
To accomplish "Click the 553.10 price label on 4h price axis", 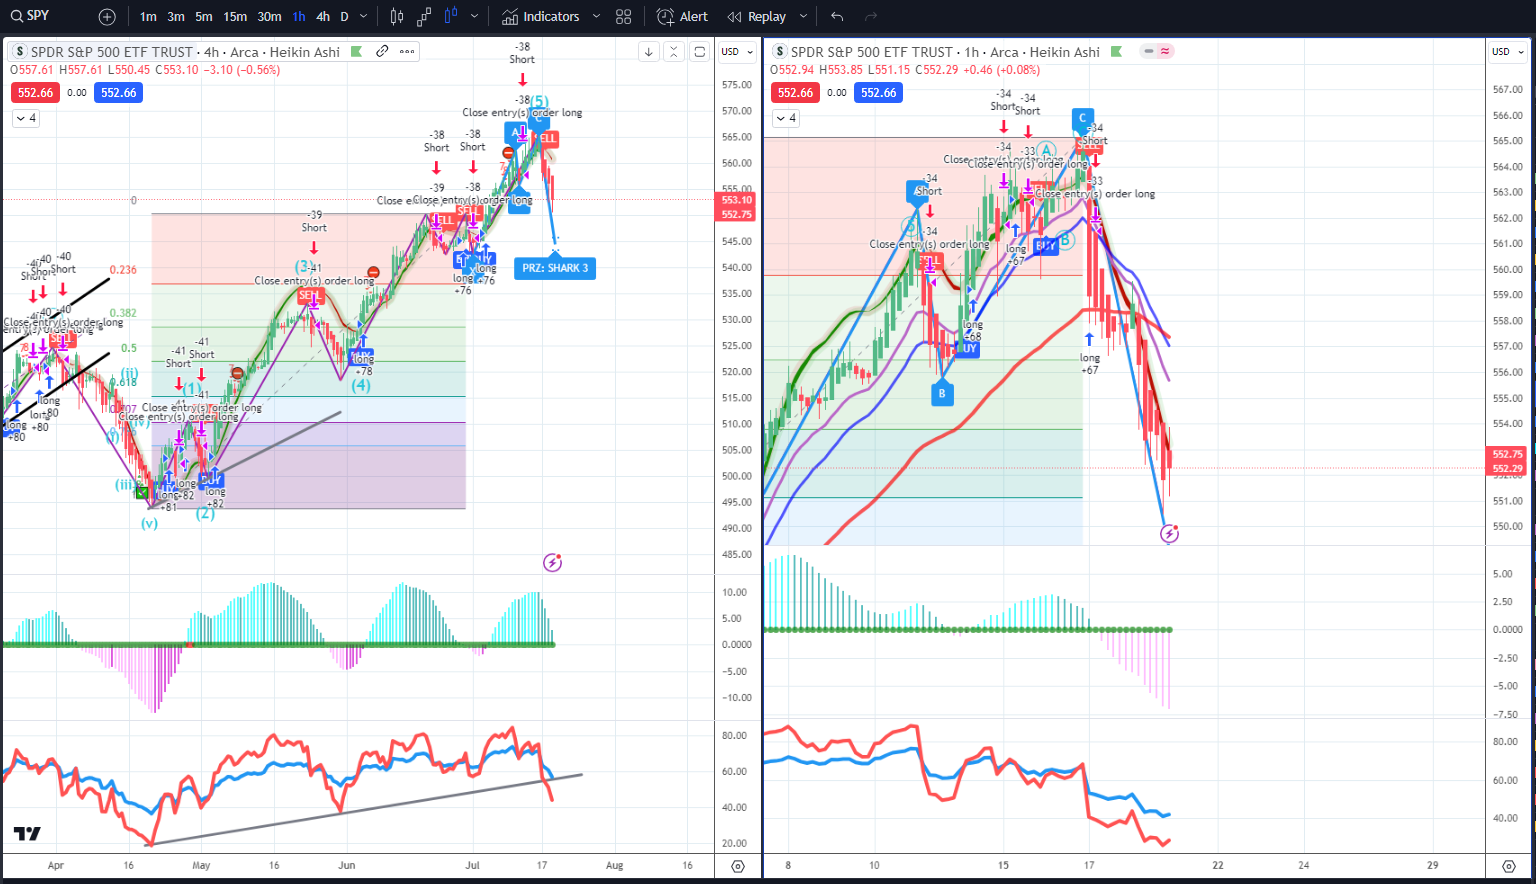I will pyautogui.click(x=737, y=200).
